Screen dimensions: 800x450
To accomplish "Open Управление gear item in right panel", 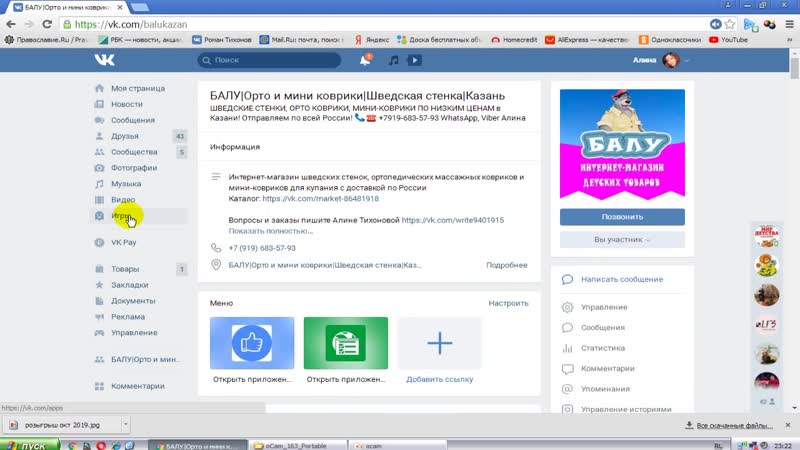I will point(604,307).
